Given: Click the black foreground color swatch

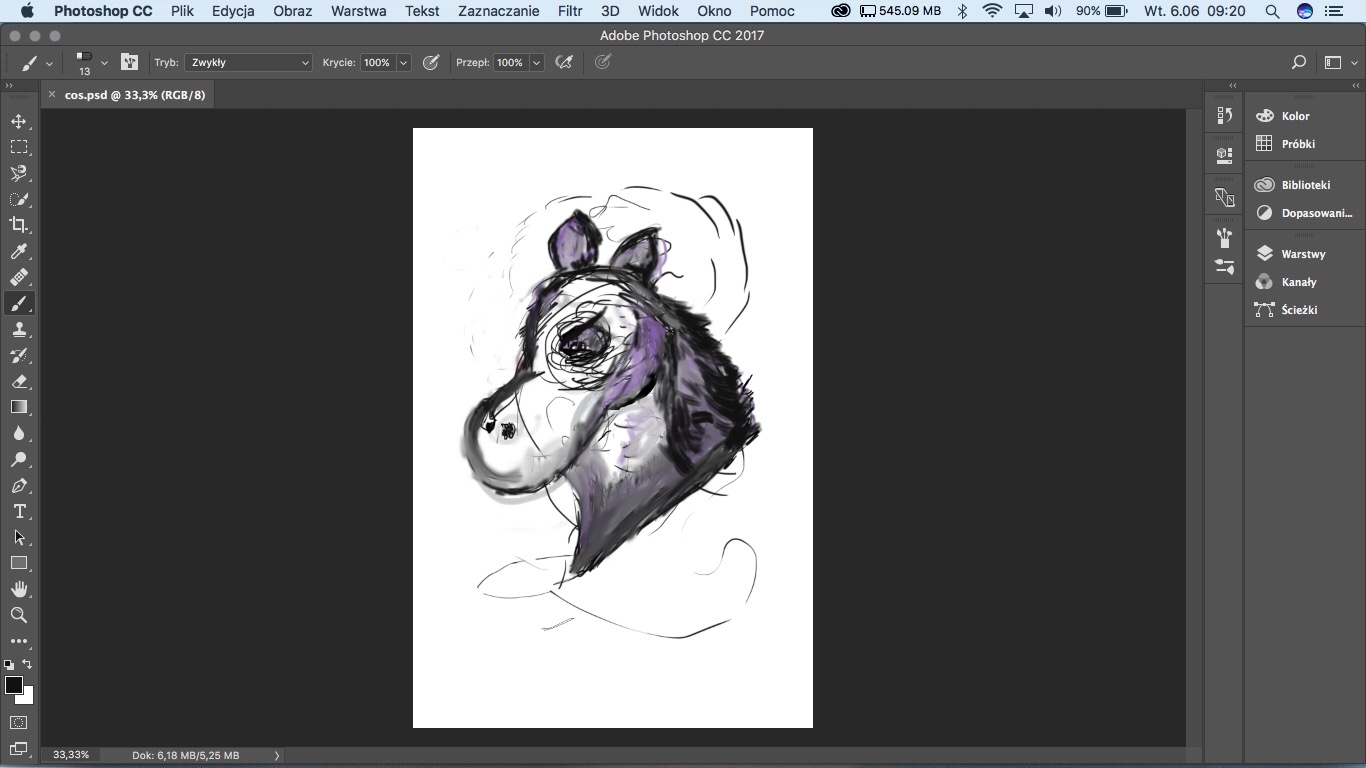Looking at the screenshot, I should click(14, 685).
